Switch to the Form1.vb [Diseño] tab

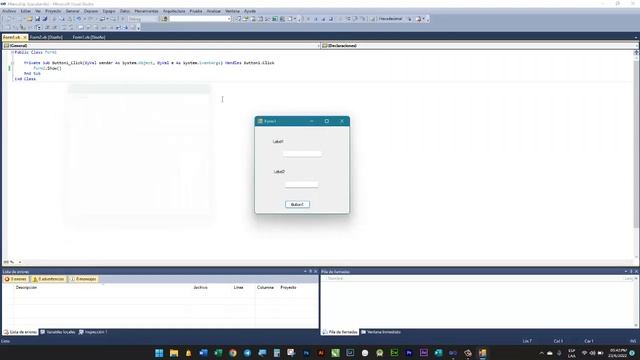89,37
